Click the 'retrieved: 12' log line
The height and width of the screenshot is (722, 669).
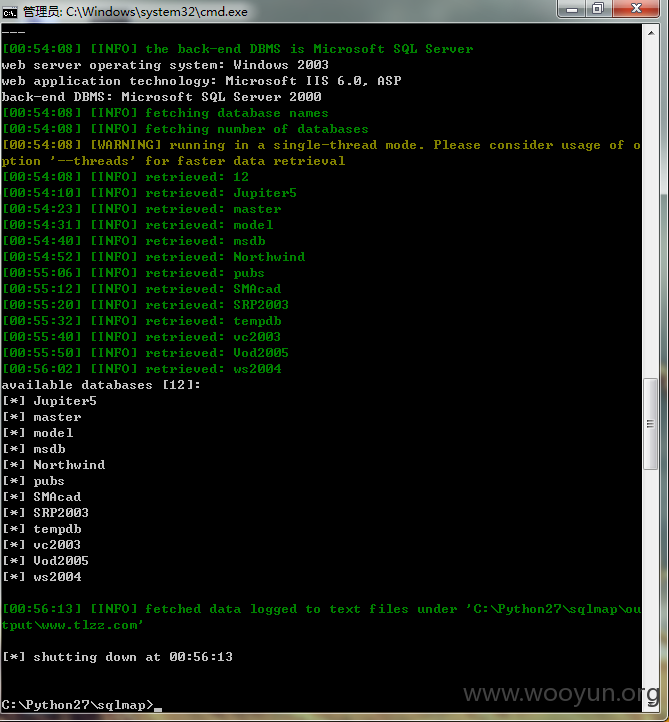click(x=125, y=177)
